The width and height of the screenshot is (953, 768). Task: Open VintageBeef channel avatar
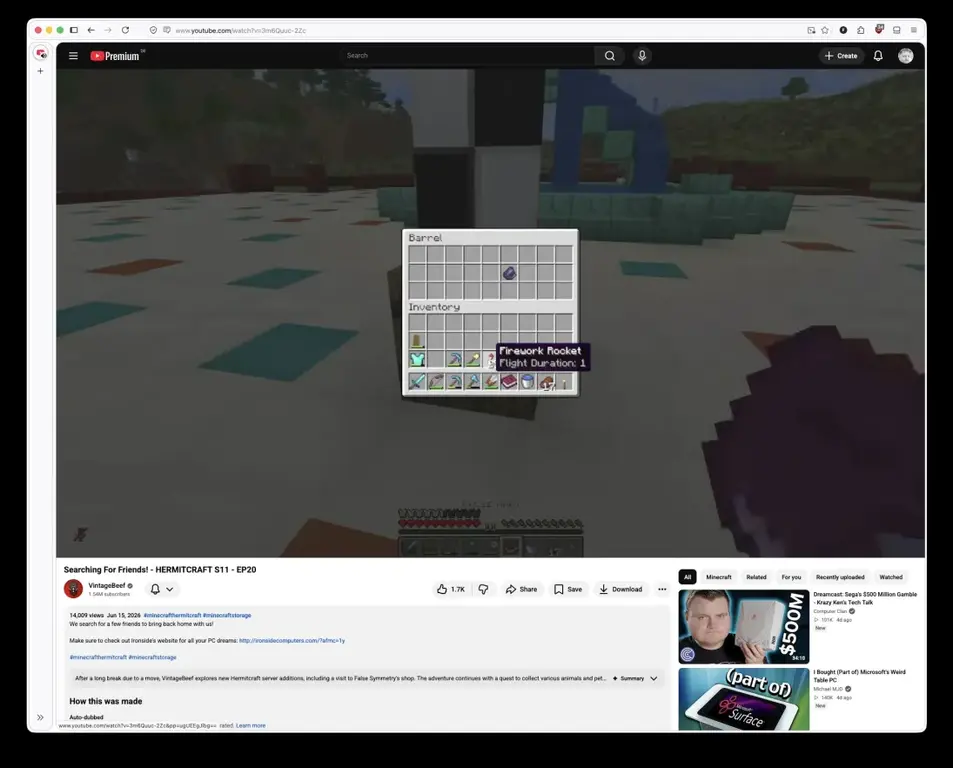click(x=74, y=589)
